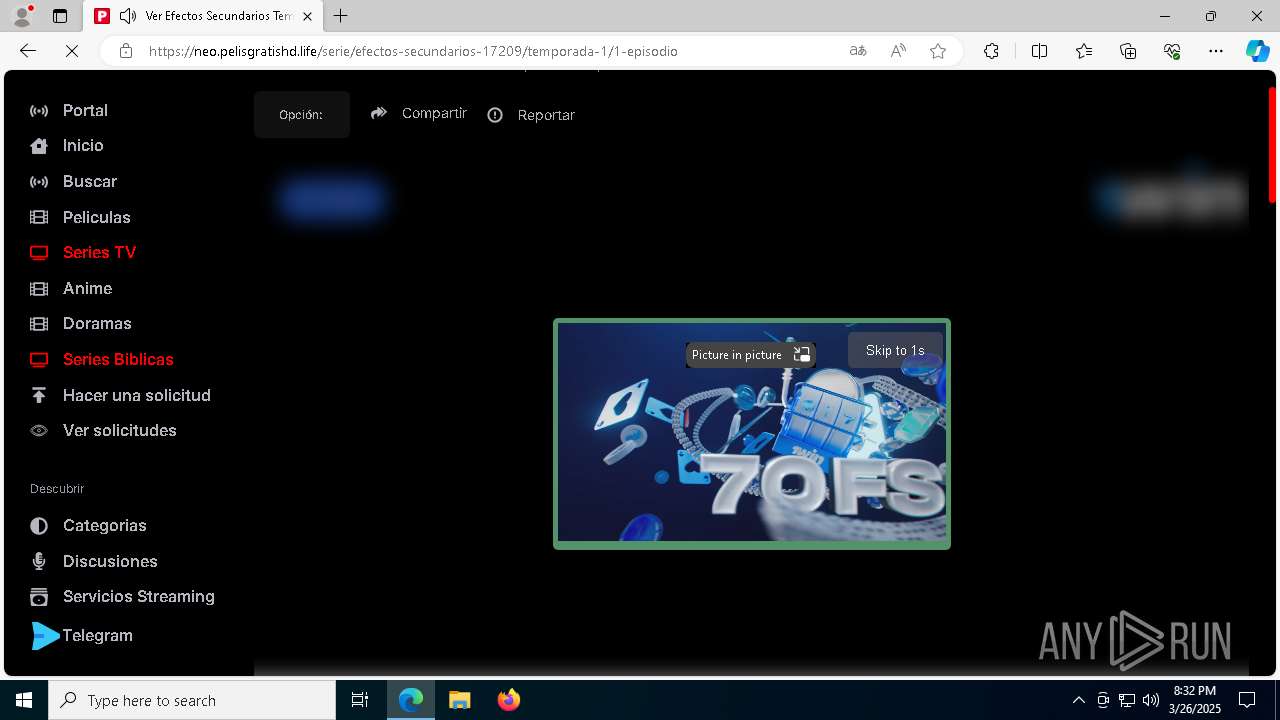The image size is (1280, 720).
Task: Open Ver solicitudes link
Action: [x=120, y=430]
